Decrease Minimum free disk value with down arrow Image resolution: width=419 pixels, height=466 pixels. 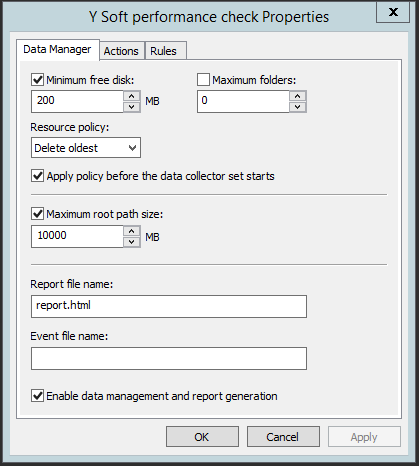tap(132, 107)
